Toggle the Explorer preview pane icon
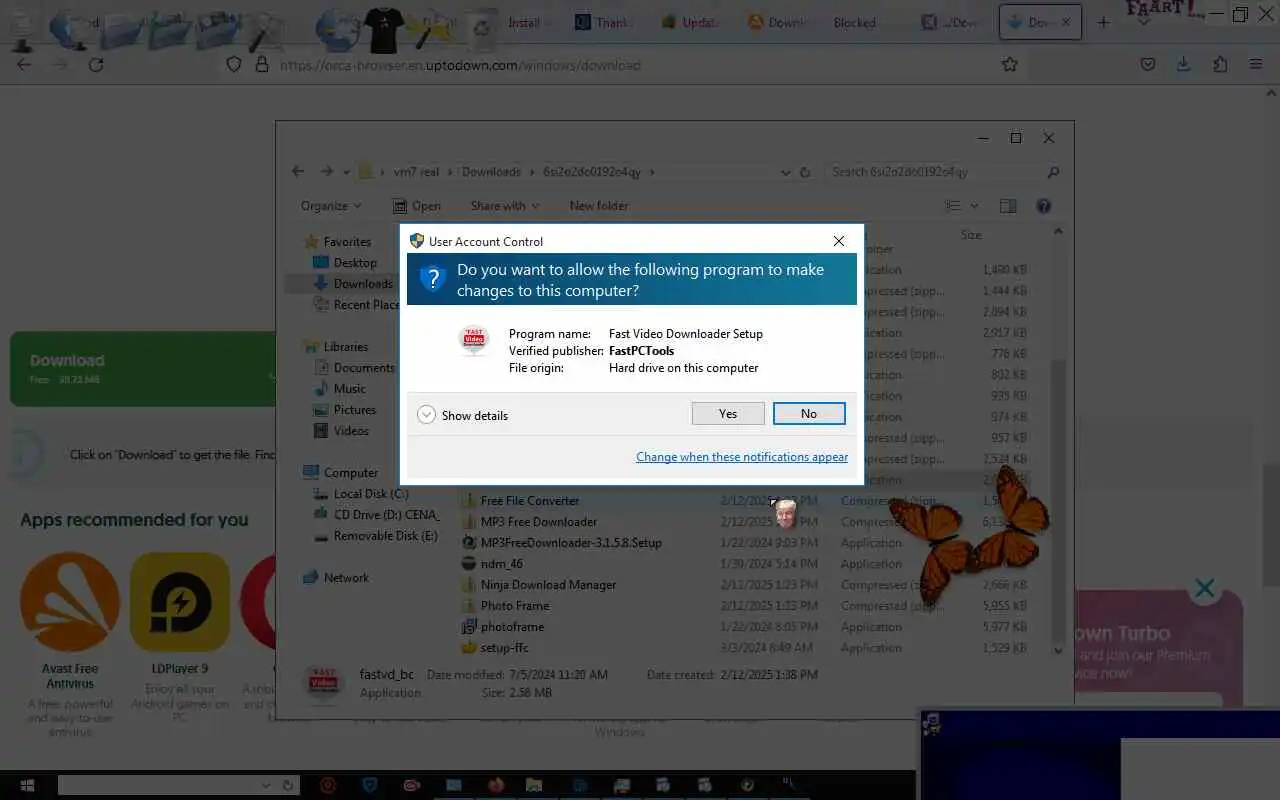1280x800 pixels. pyautogui.click(x=1008, y=206)
